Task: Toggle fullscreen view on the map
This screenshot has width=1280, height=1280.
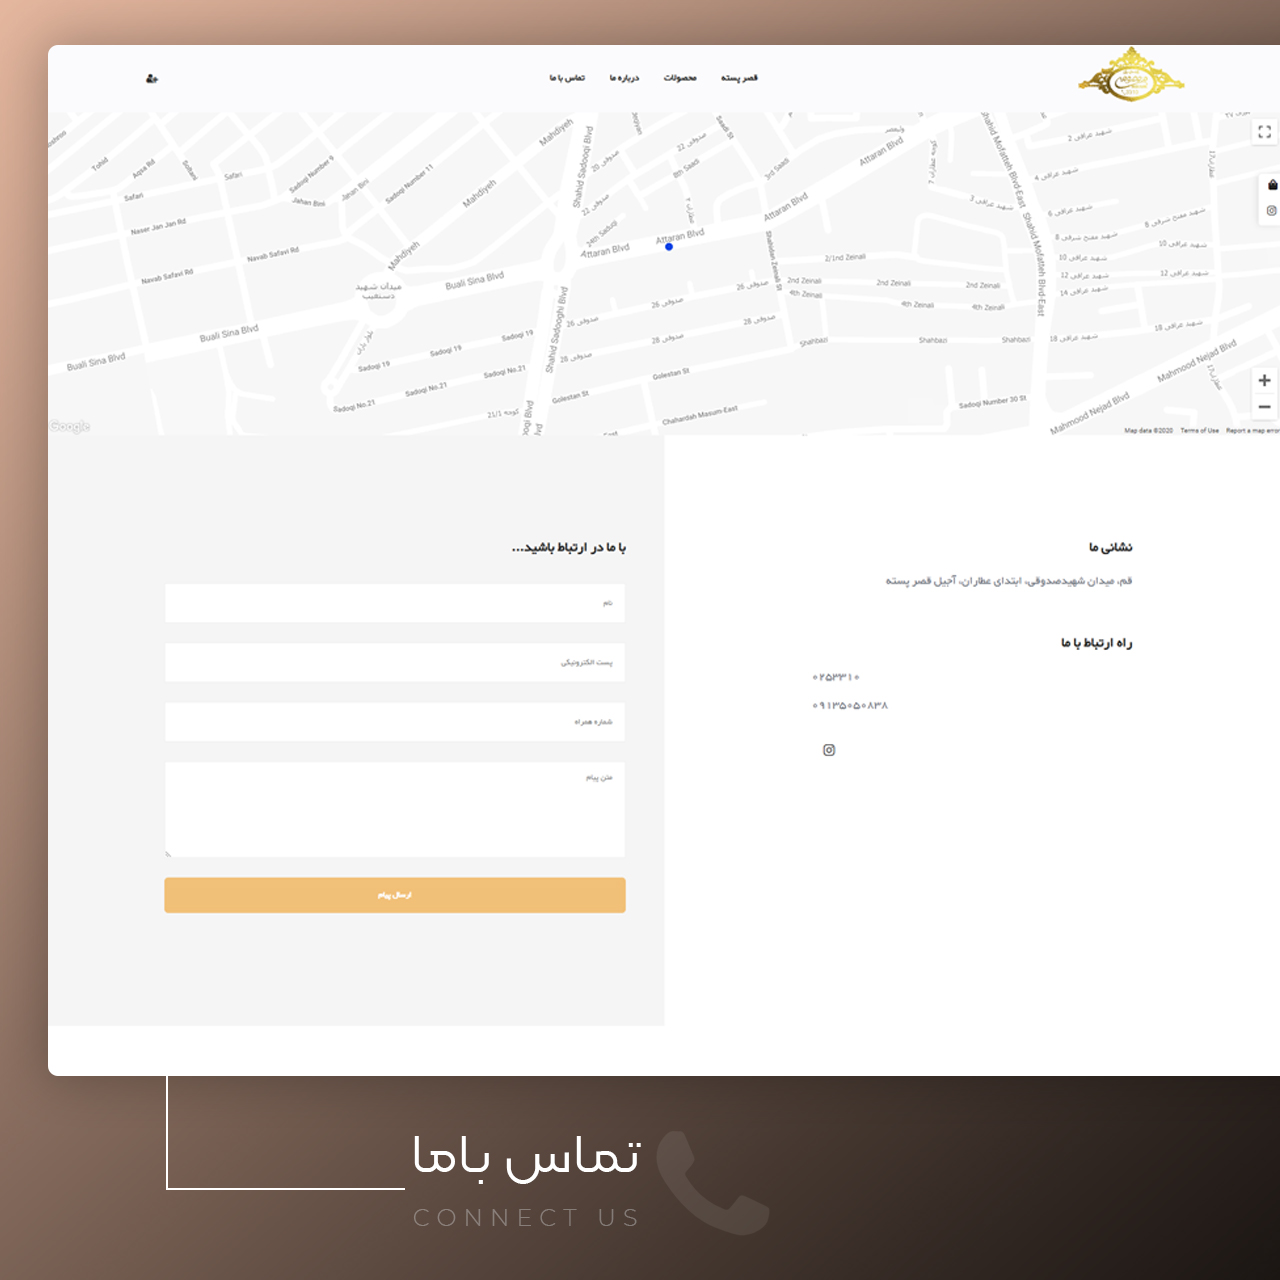Action: (1265, 131)
